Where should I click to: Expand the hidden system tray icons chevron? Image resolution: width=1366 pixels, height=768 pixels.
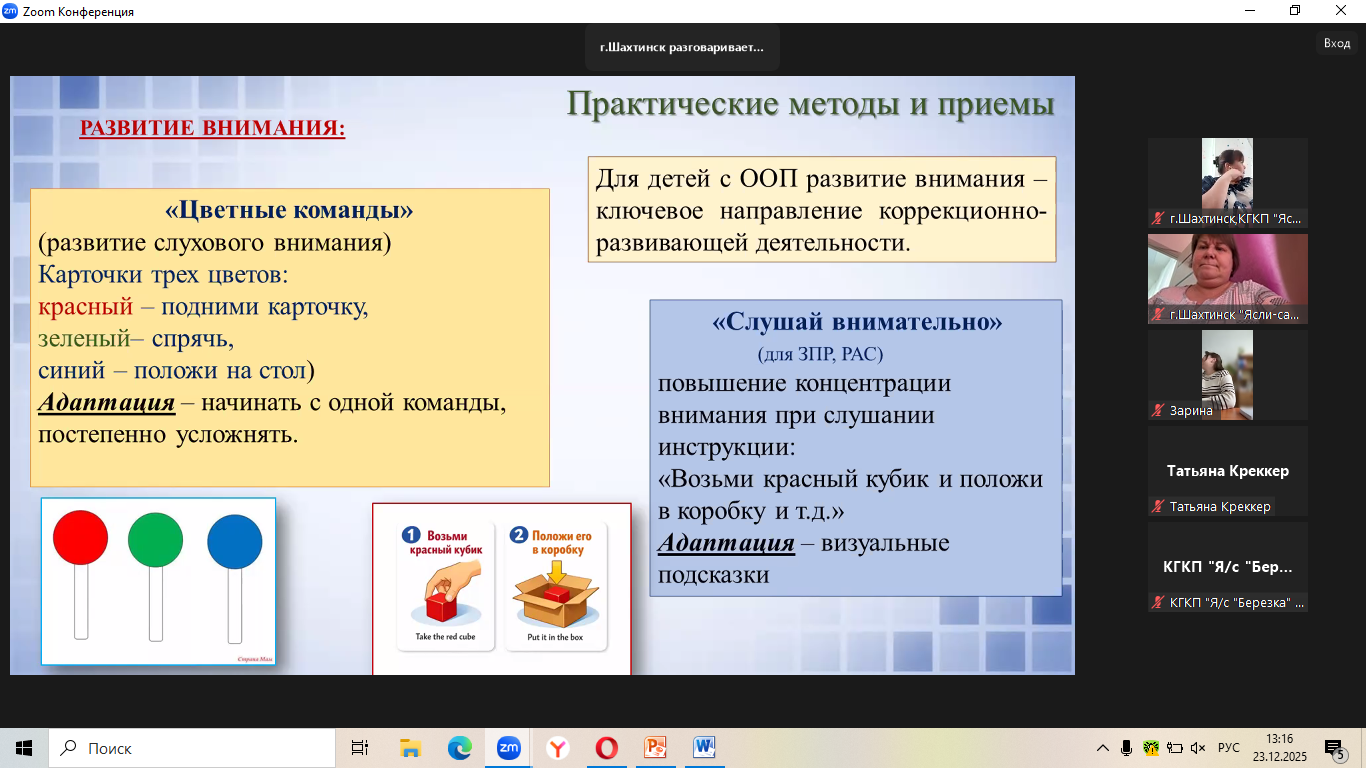(x=1103, y=748)
